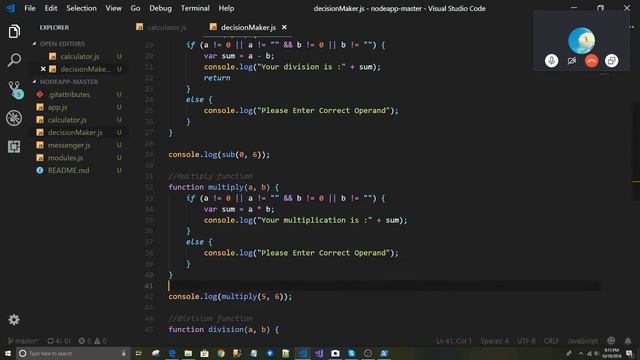Open the Terminal menu

(x=195, y=8)
